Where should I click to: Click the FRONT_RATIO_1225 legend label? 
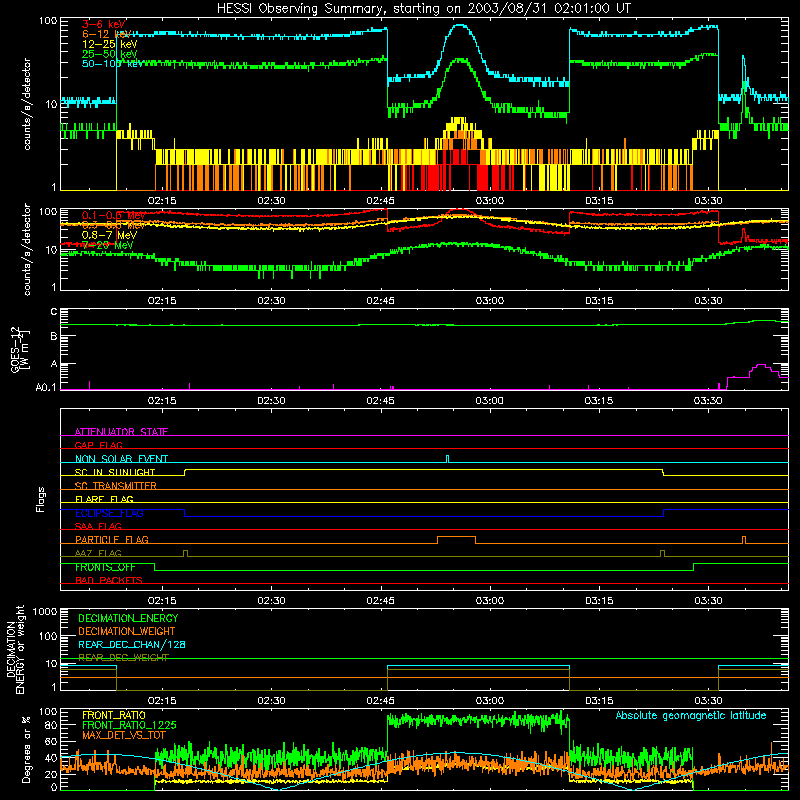click(129, 725)
